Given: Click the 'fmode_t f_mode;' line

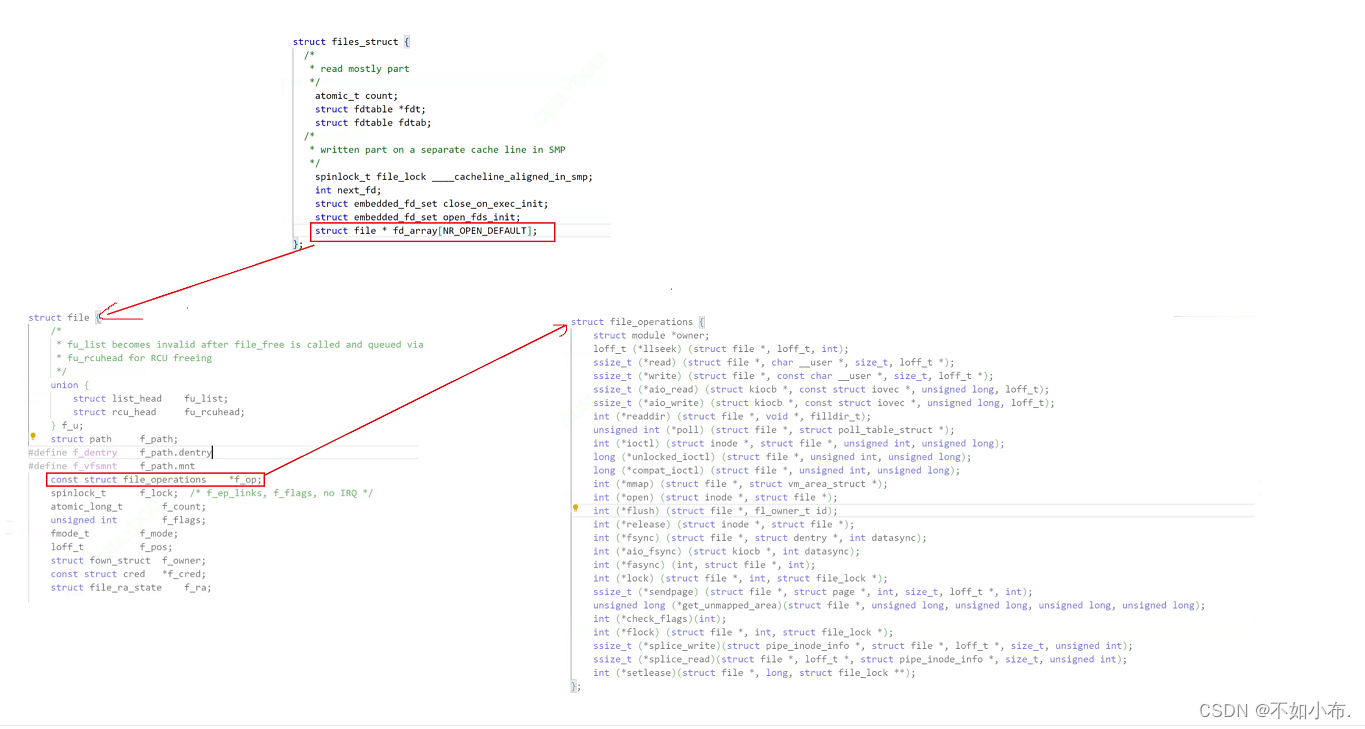Looking at the screenshot, I should point(114,534).
